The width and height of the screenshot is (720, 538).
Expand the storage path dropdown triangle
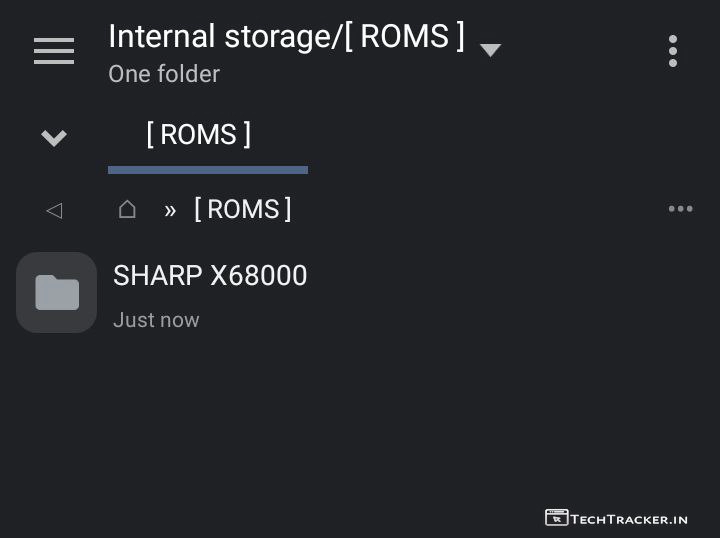coord(490,49)
